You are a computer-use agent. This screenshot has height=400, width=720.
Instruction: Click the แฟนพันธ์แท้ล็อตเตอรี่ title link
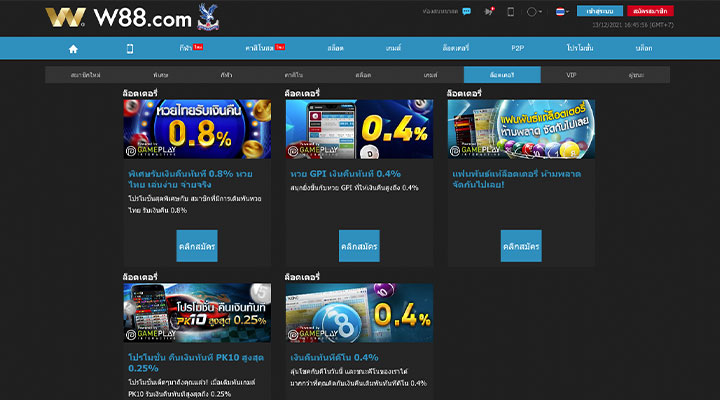pyautogui.click(x=517, y=179)
